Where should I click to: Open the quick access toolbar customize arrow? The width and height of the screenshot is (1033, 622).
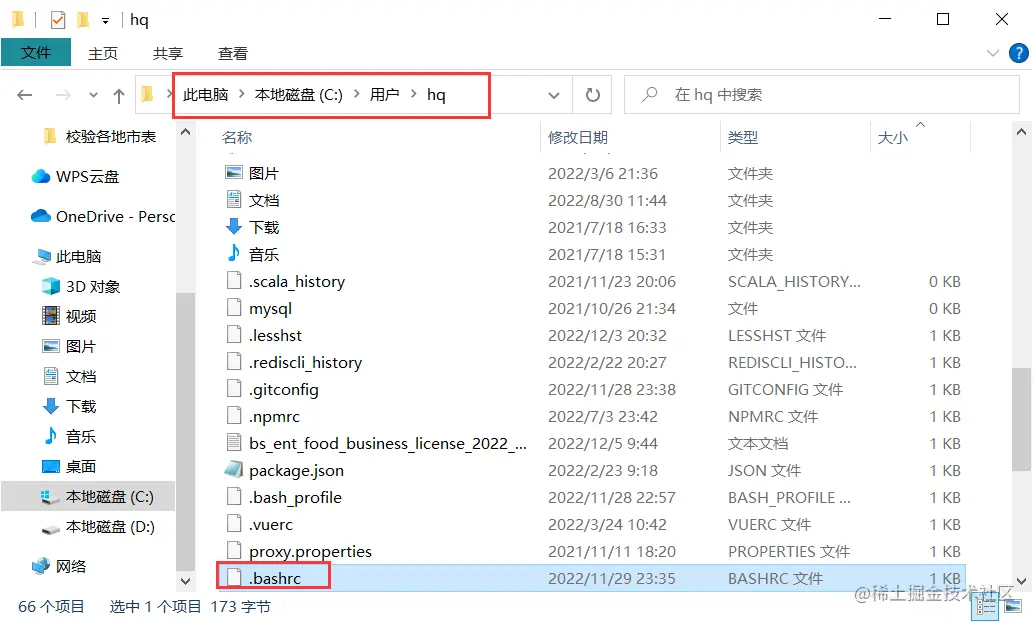105,21
